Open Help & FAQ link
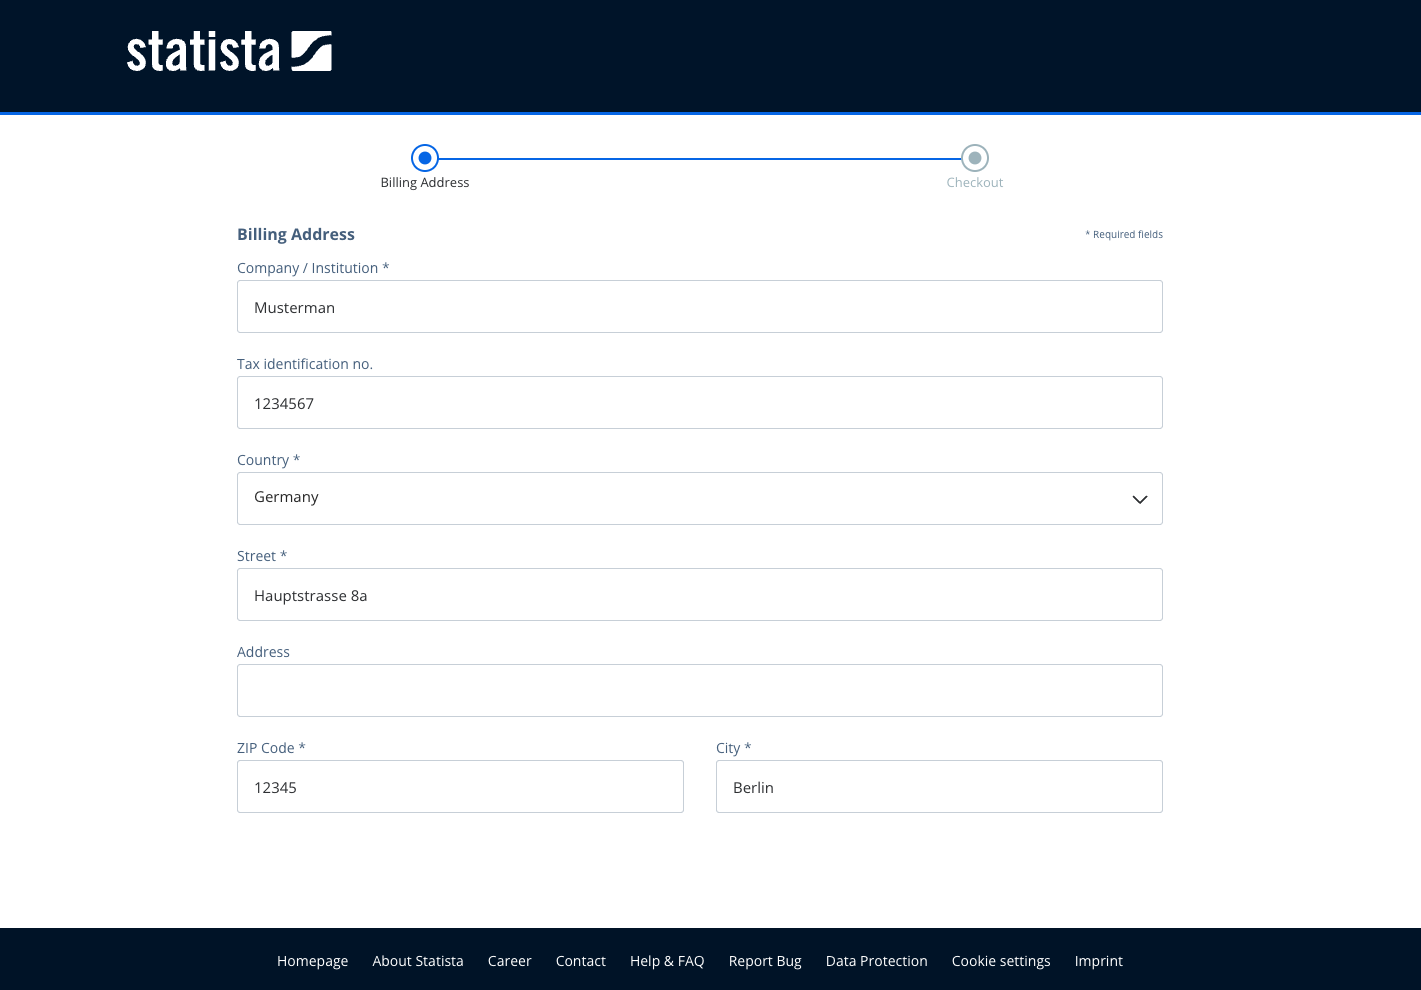Image resolution: width=1421 pixels, height=990 pixels. tap(667, 961)
